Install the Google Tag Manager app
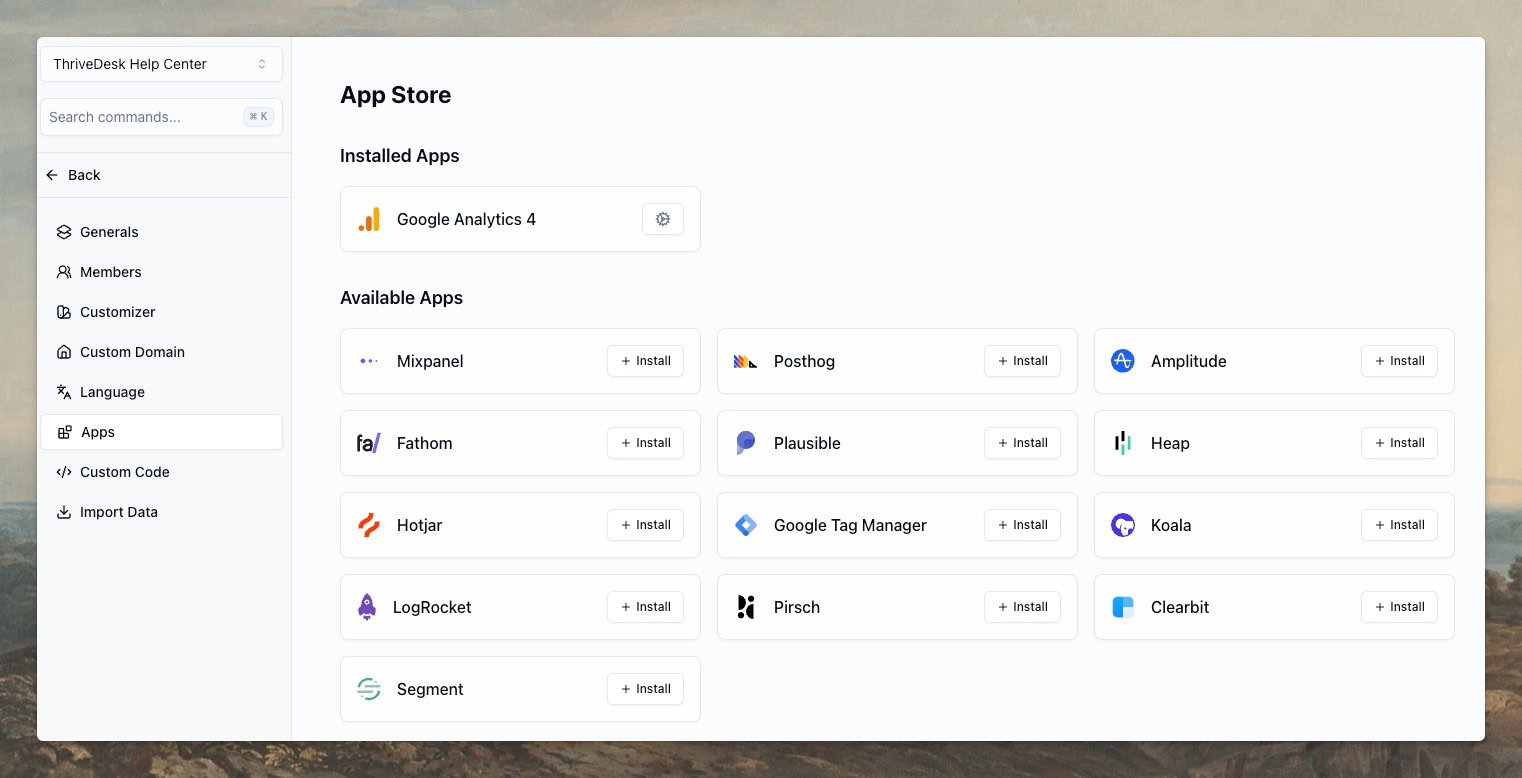Viewport: 1522px width, 778px height. 1022,525
